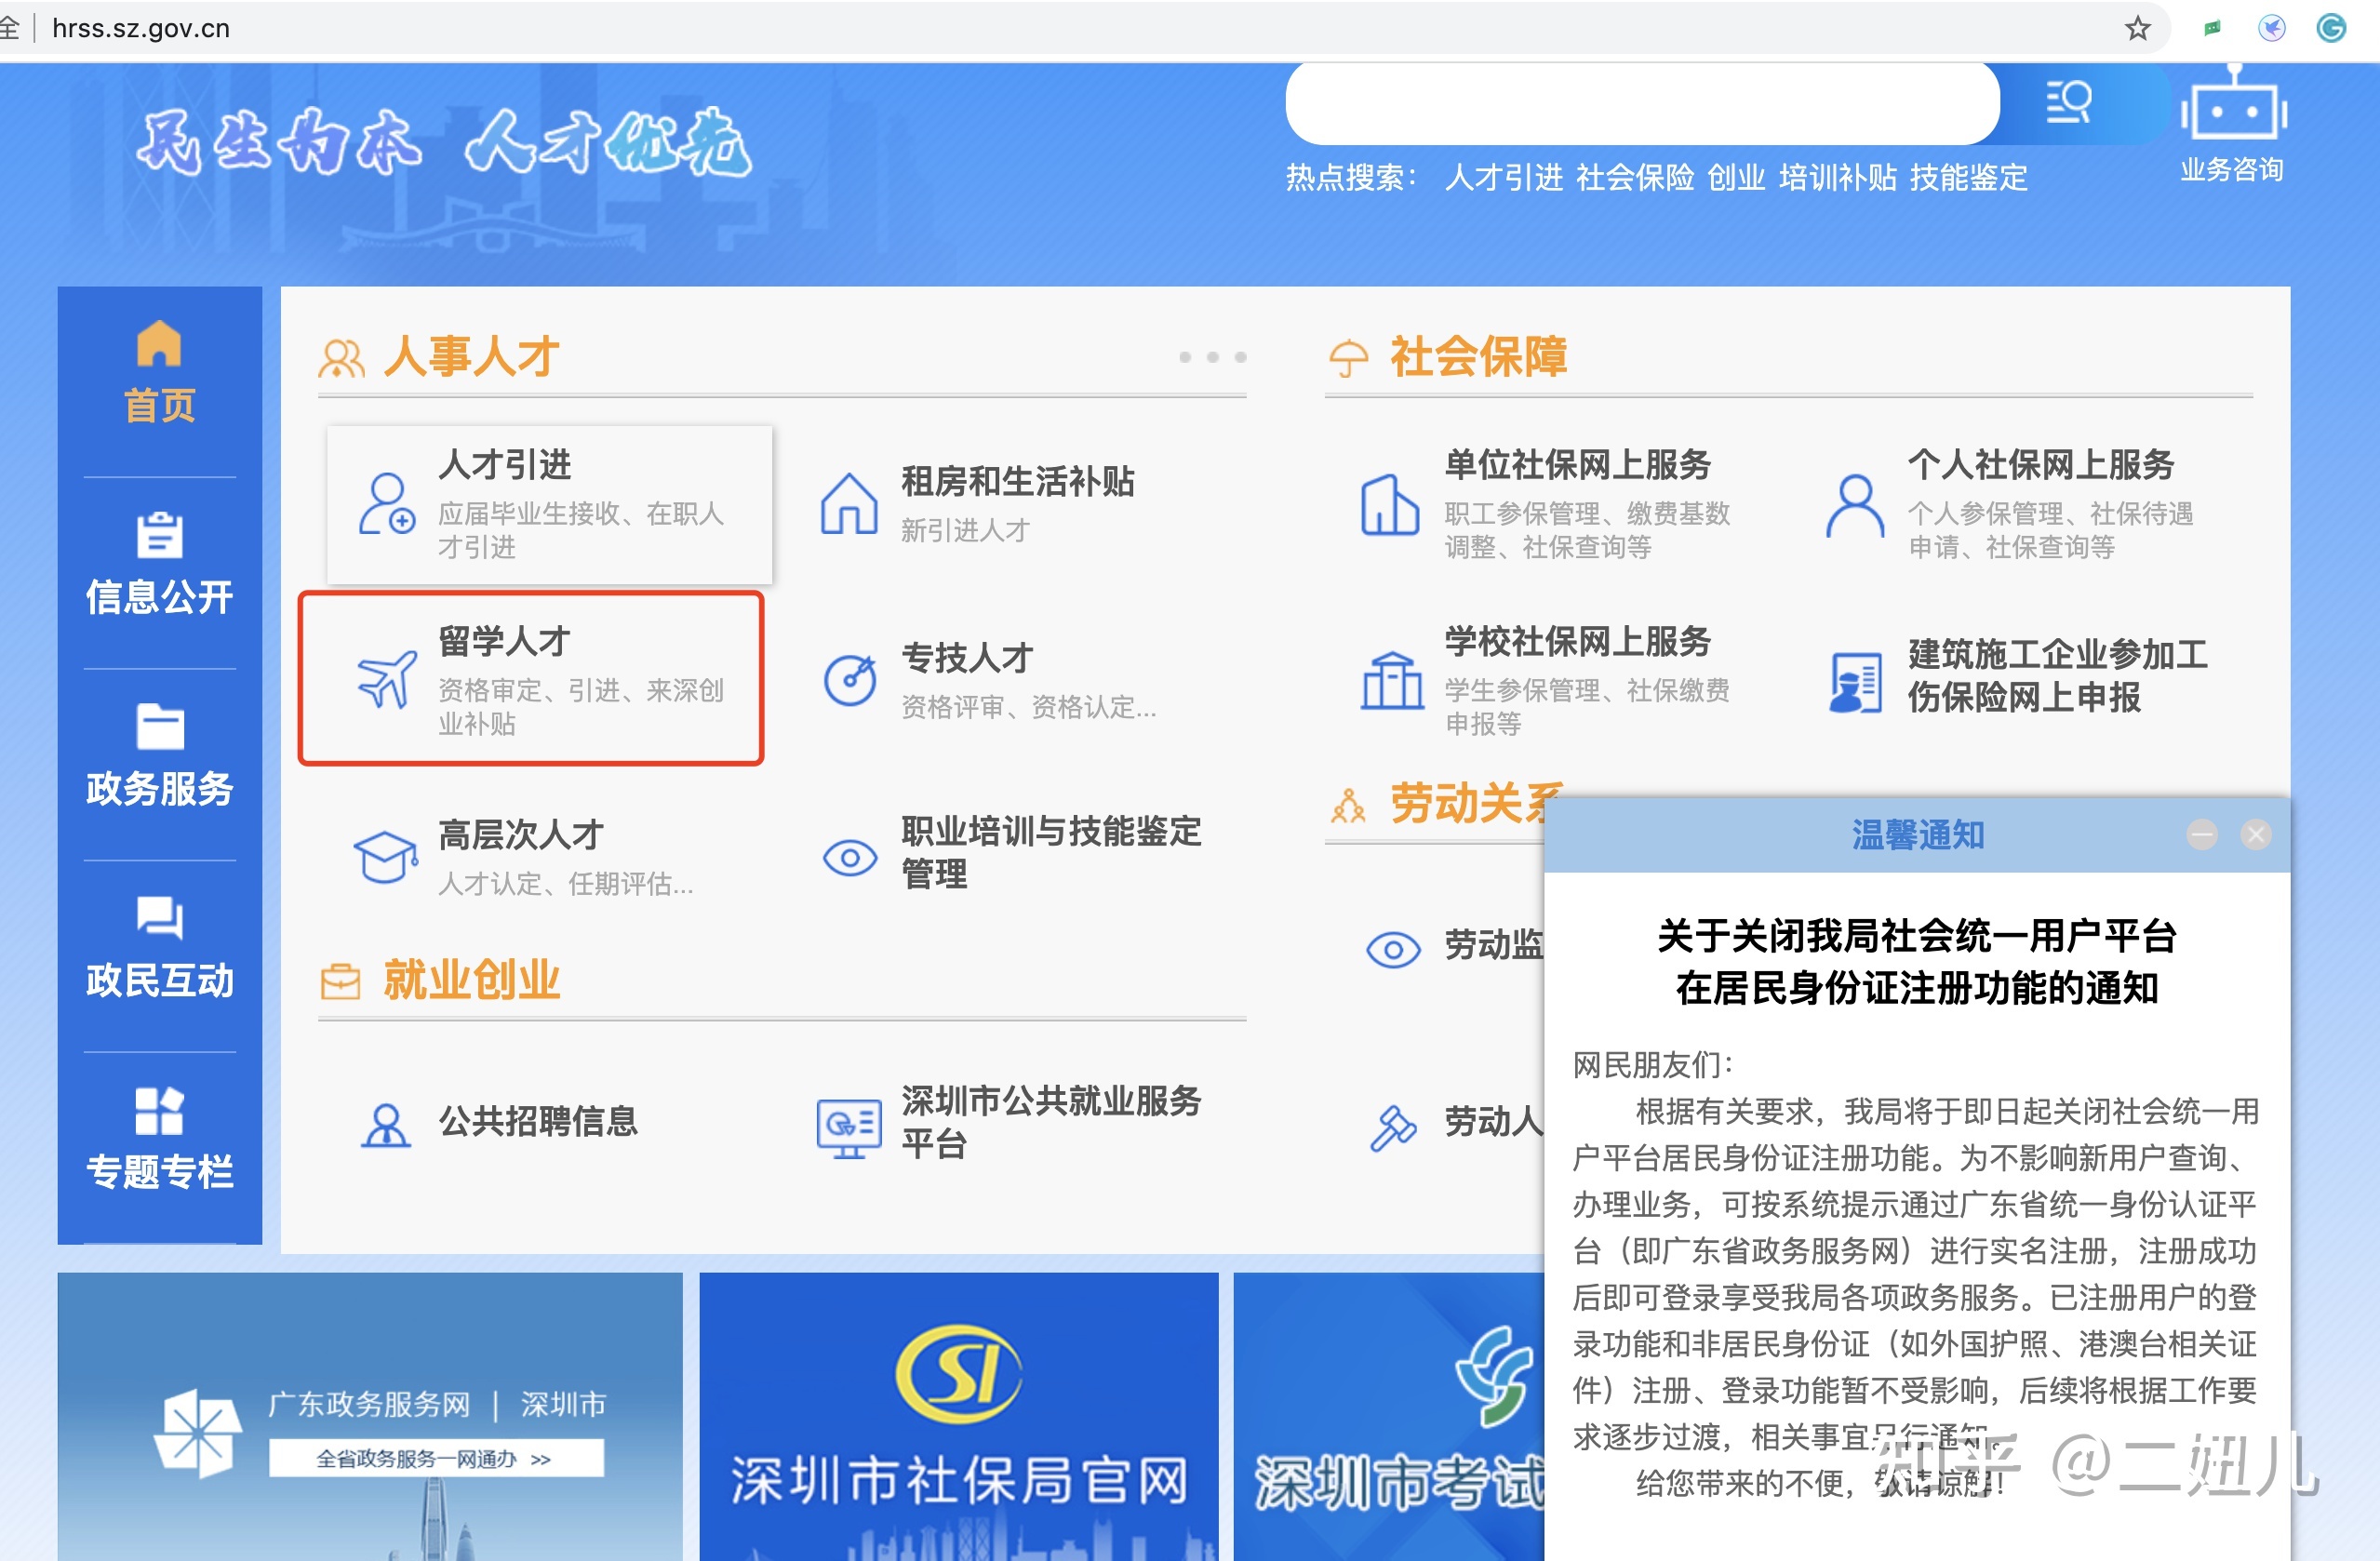Viewport: 2380px width, 1561px height.
Task: Click the search magnifier icon button
Action: pos(2069,102)
